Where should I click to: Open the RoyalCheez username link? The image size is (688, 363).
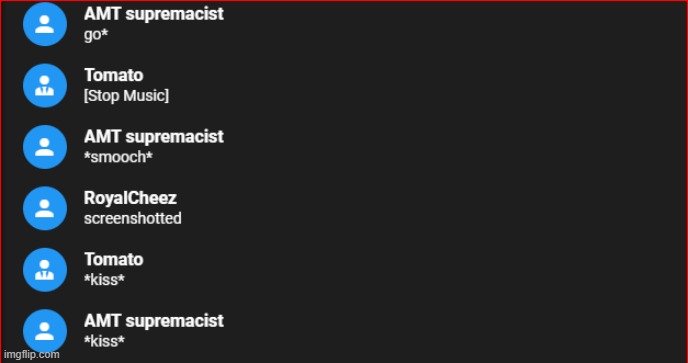130,198
